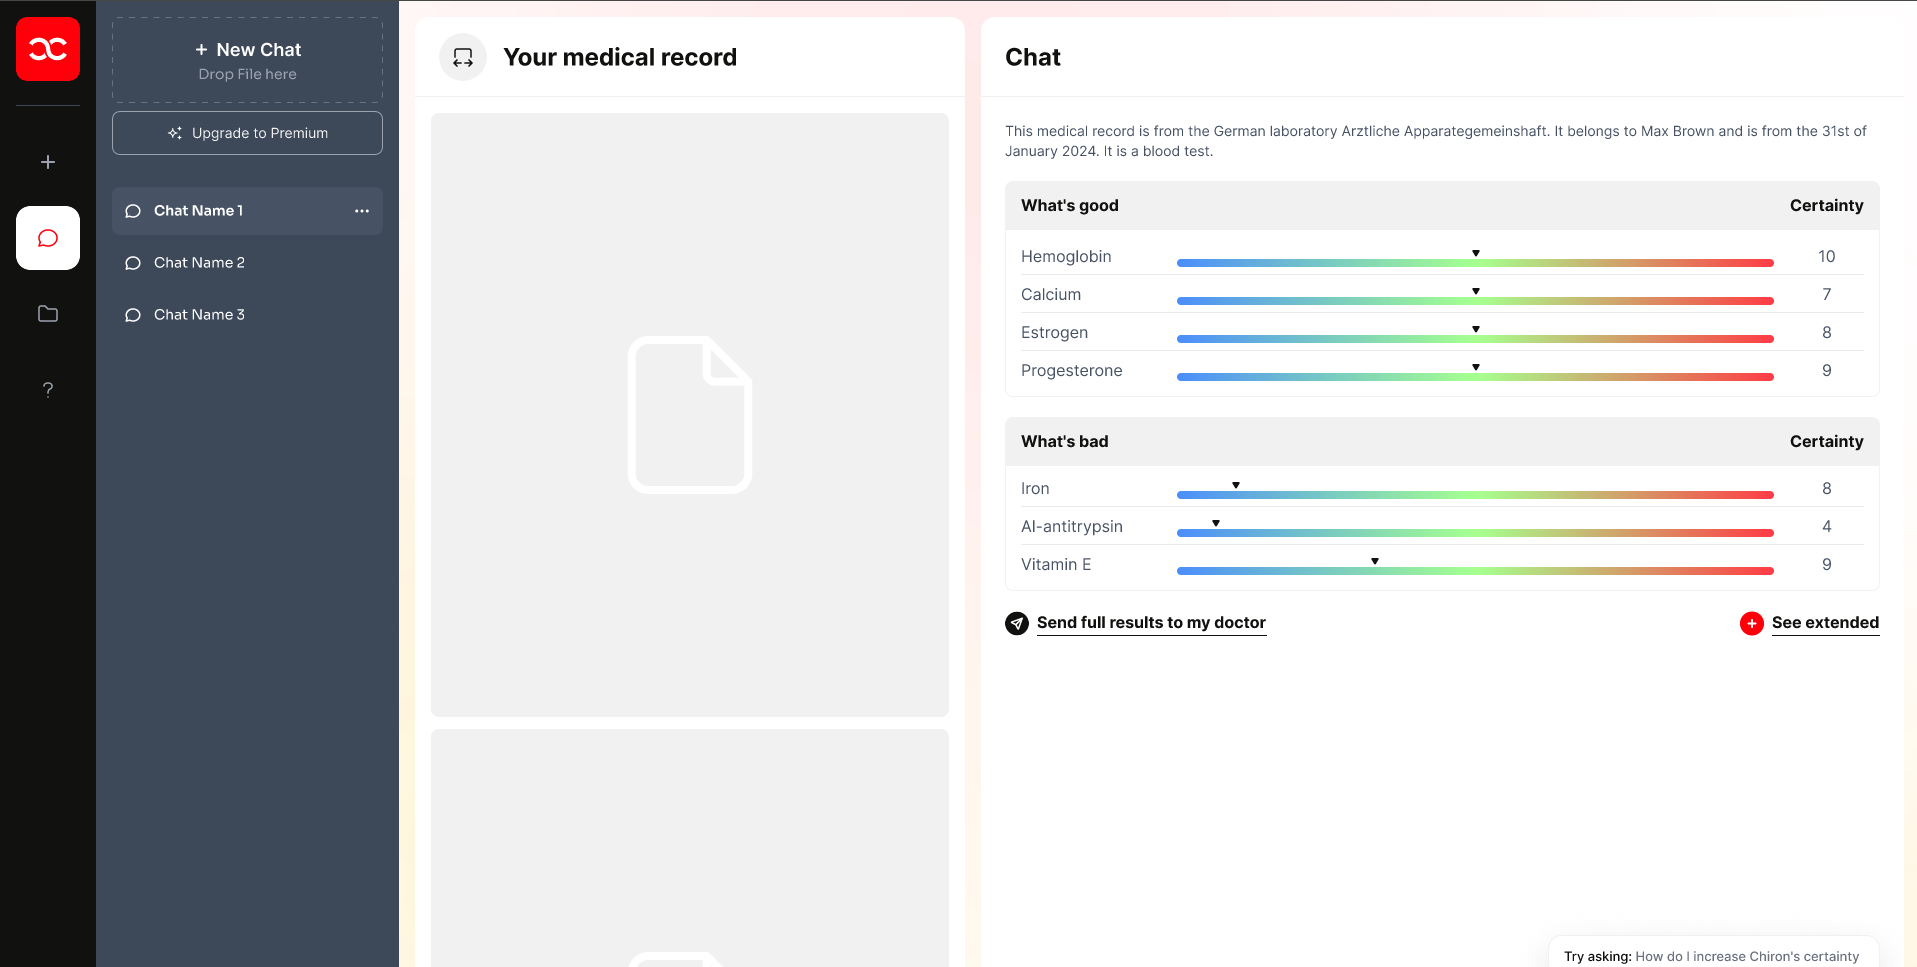Open help question mark icon
This screenshot has height=967, width=1917.
pos(48,390)
